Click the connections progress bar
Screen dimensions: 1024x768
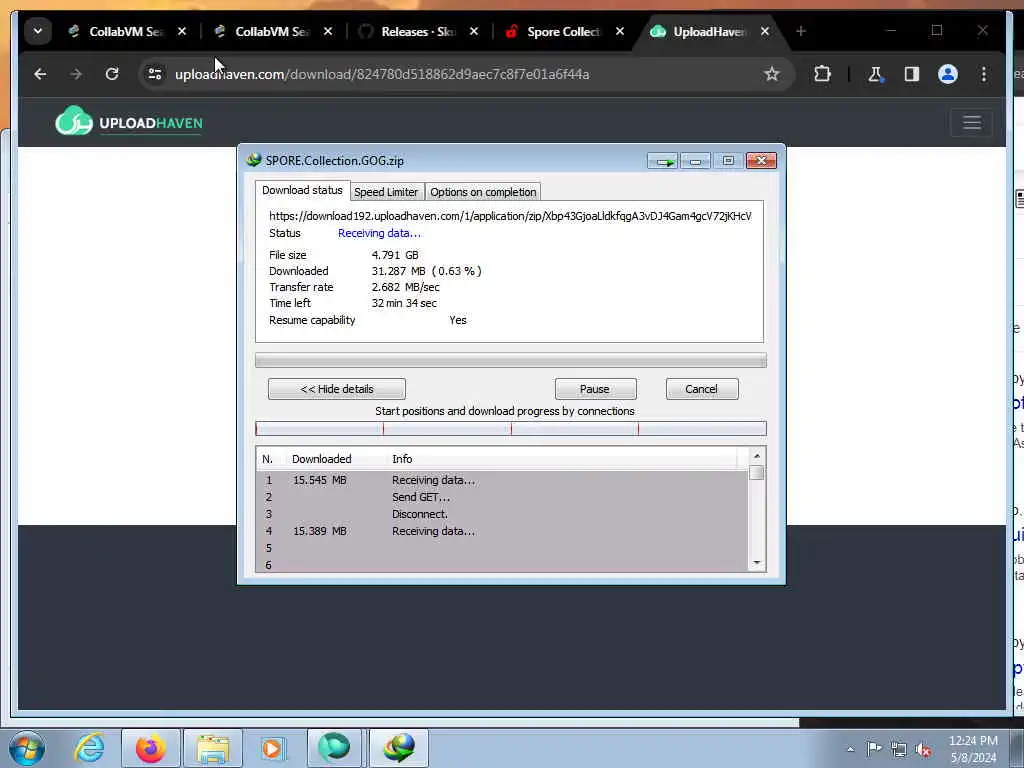(511, 428)
